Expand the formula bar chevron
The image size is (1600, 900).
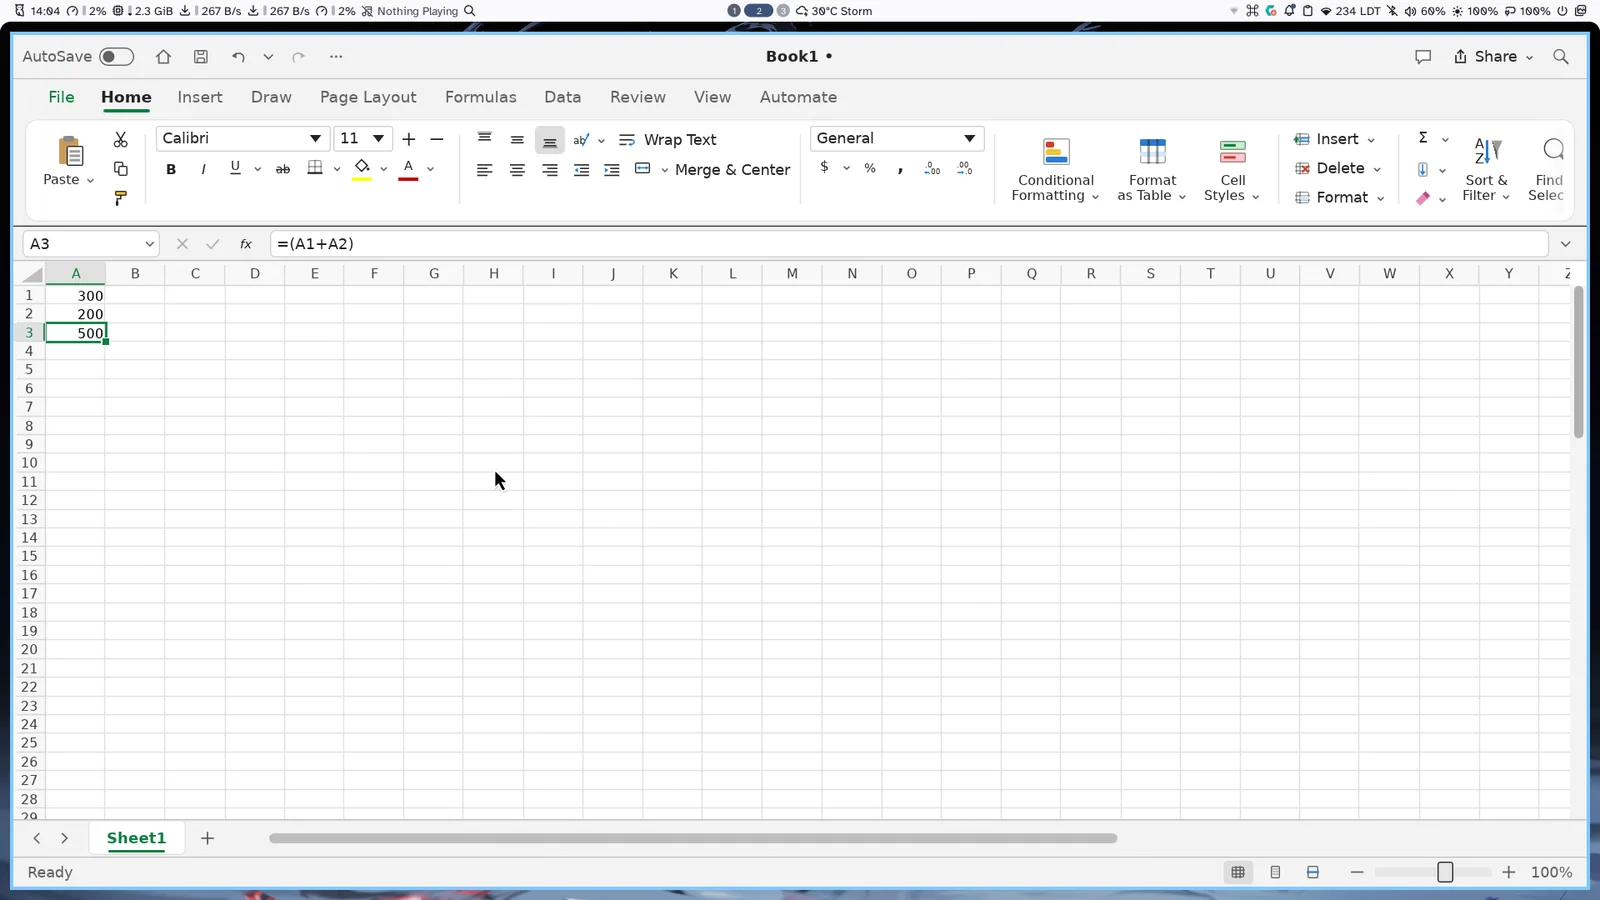1565,244
